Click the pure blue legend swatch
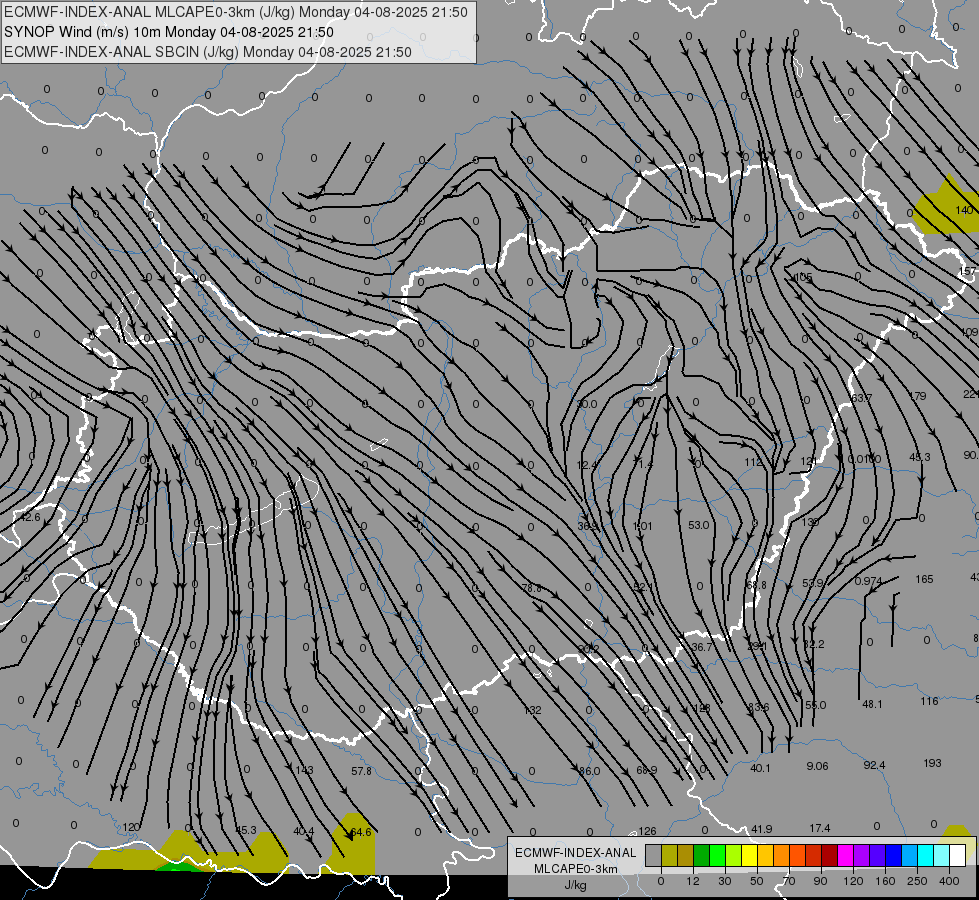The image size is (979, 900). 894,855
